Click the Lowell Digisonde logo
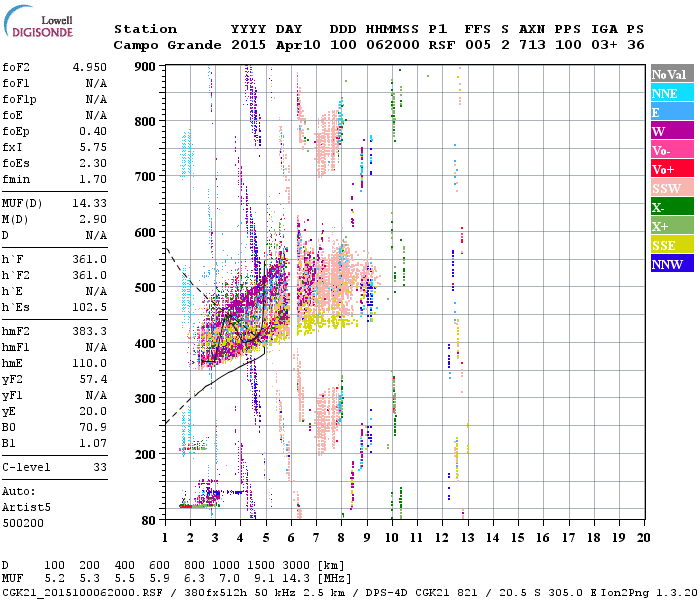 point(38,22)
